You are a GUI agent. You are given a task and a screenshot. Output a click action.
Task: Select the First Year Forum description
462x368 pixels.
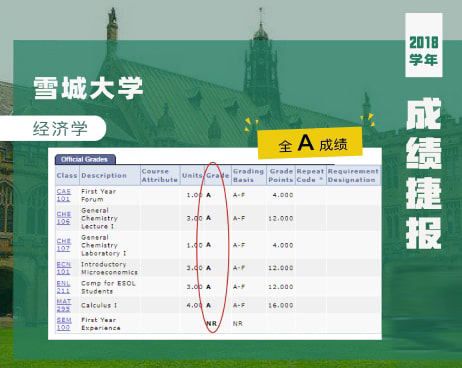click(99, 195)
